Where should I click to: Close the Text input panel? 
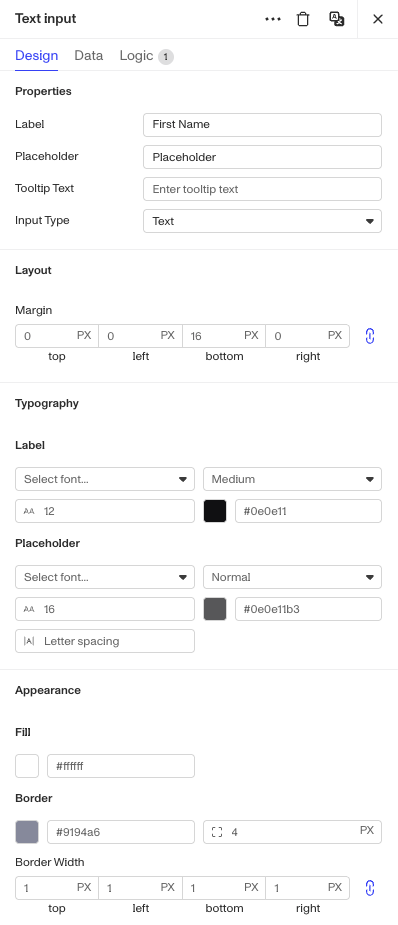pyautogui.click(x=378, y=19)
